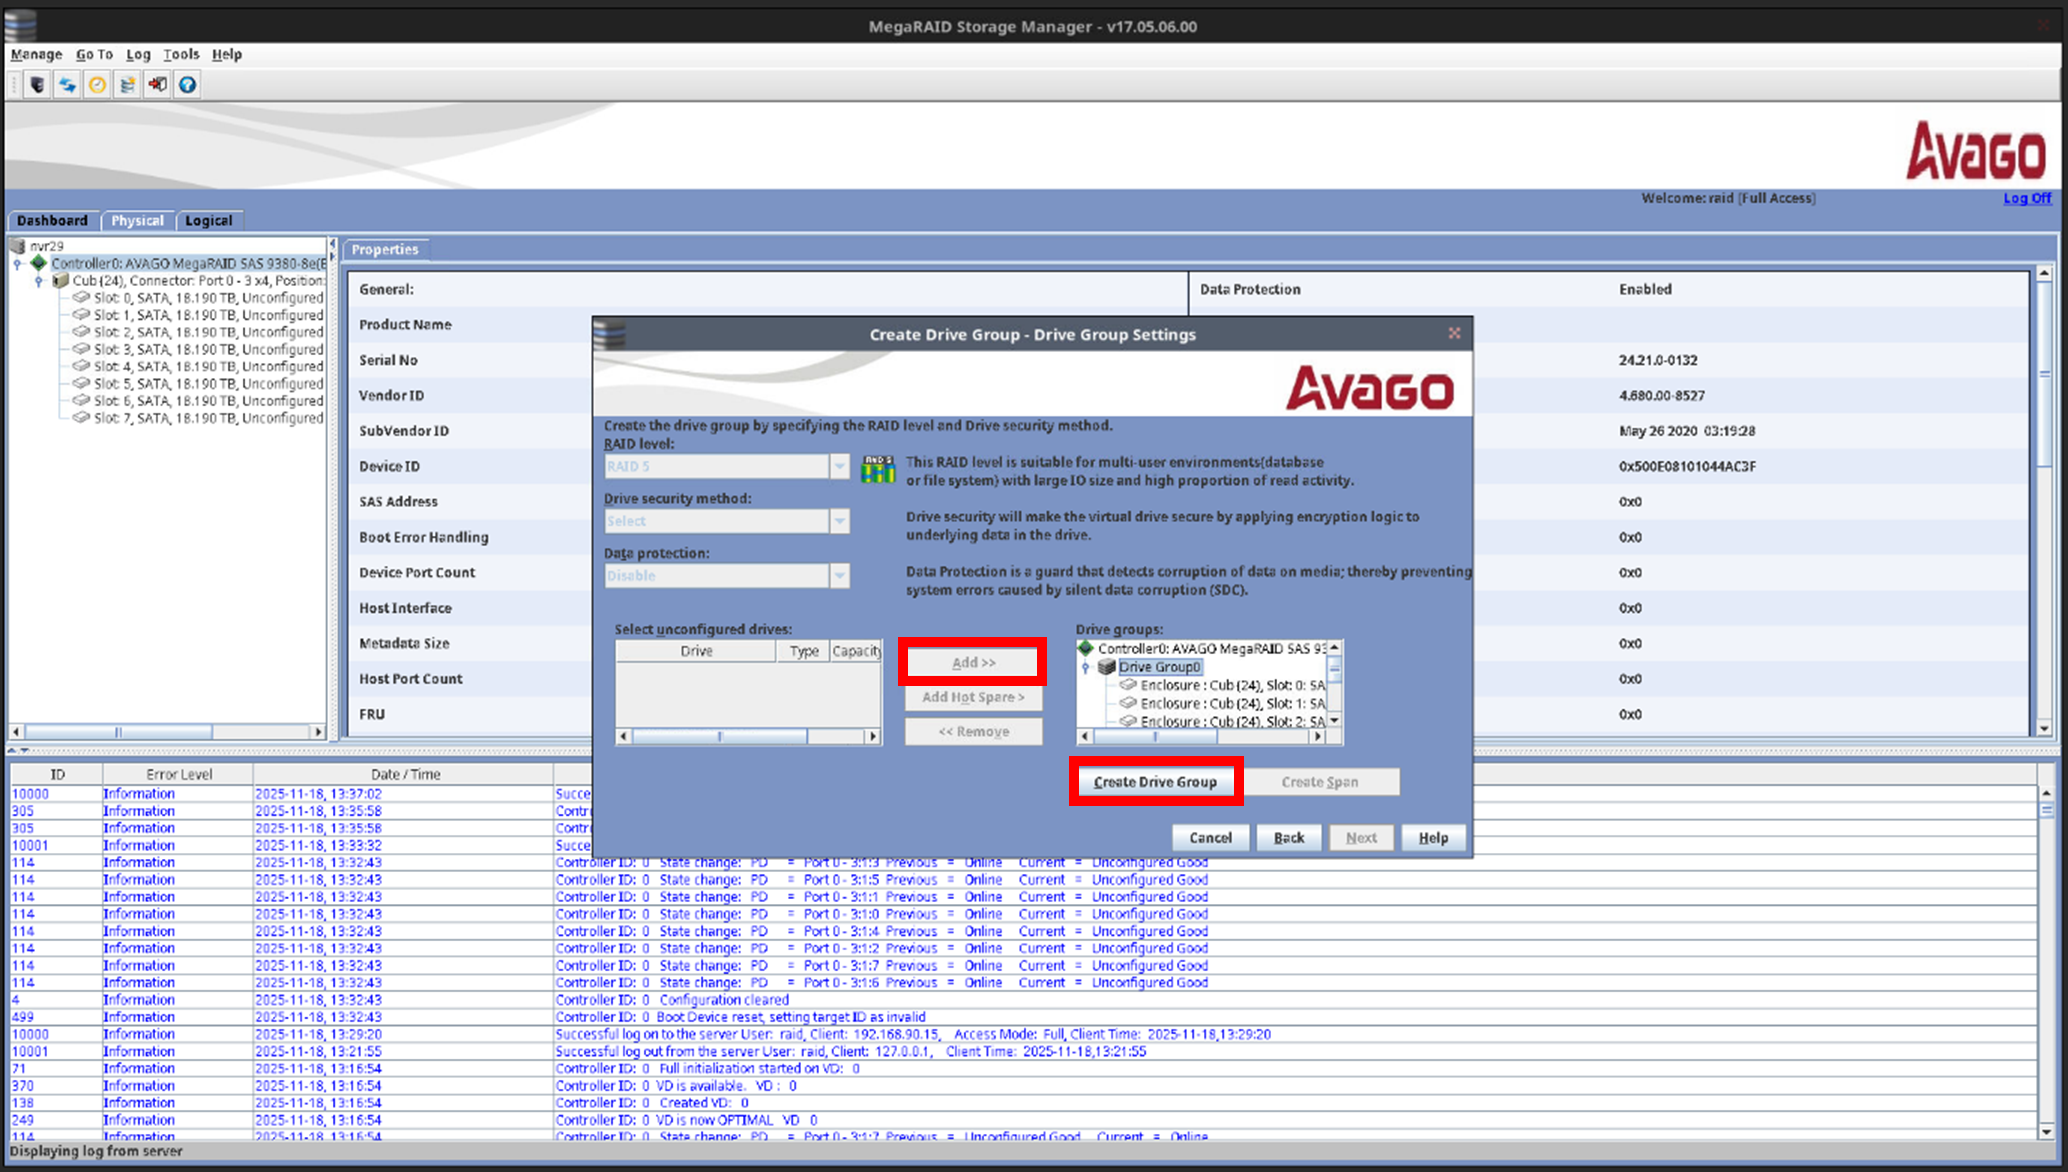Collapse the Cub (24) enclosure tree node
Screen dimensions: 2068x1172
coord(39,281)
